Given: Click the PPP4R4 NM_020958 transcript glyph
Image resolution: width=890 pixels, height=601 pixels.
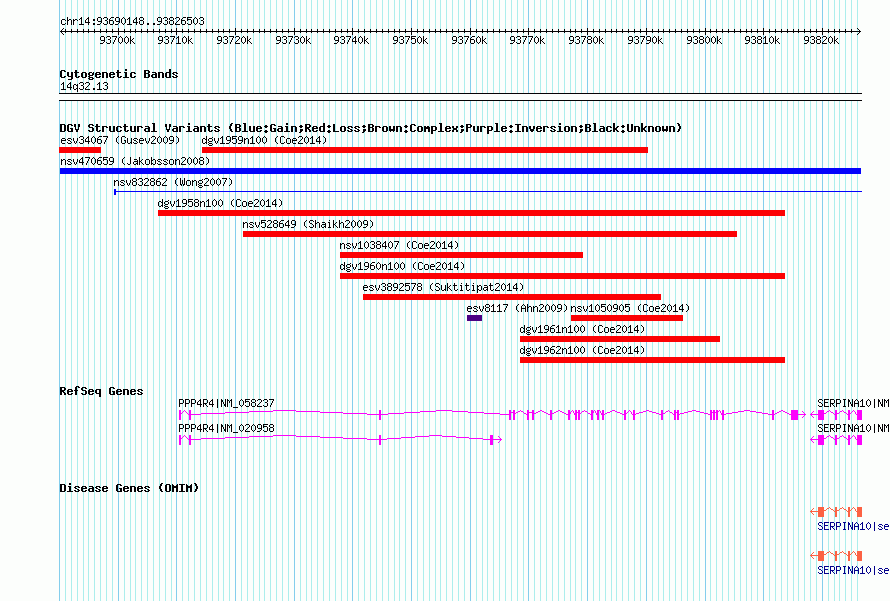Looking at the screenshot, I should (341, 440).
